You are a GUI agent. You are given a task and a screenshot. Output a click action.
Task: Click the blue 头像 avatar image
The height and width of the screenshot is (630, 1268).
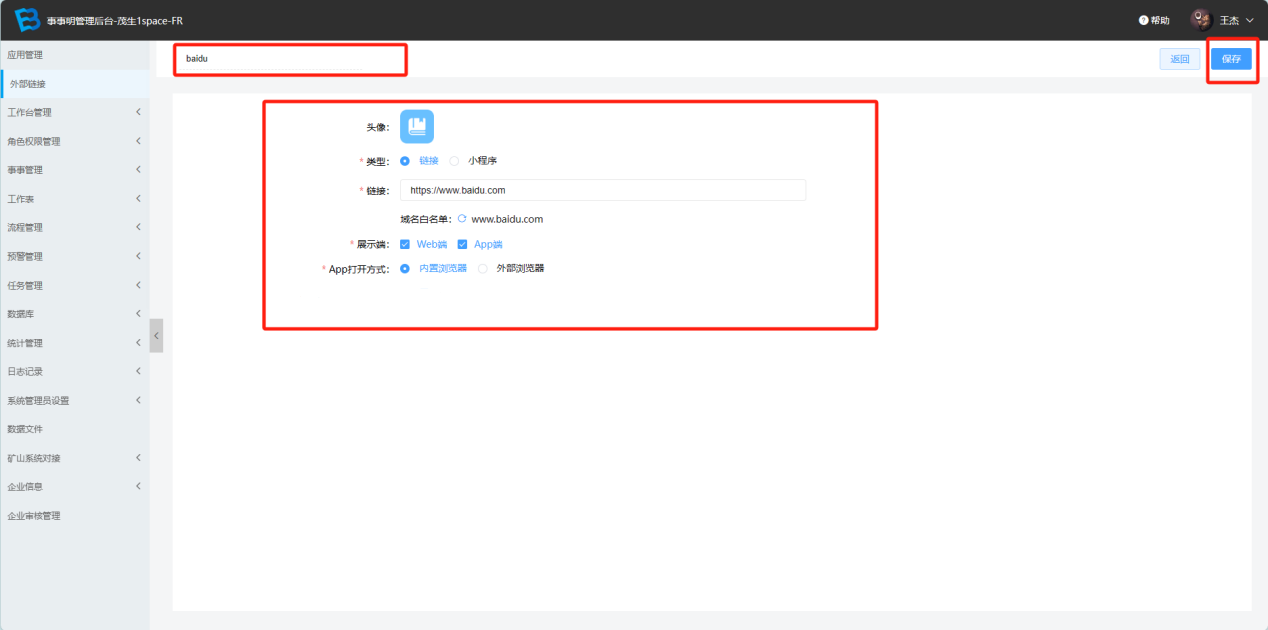[x=417, y=127]
